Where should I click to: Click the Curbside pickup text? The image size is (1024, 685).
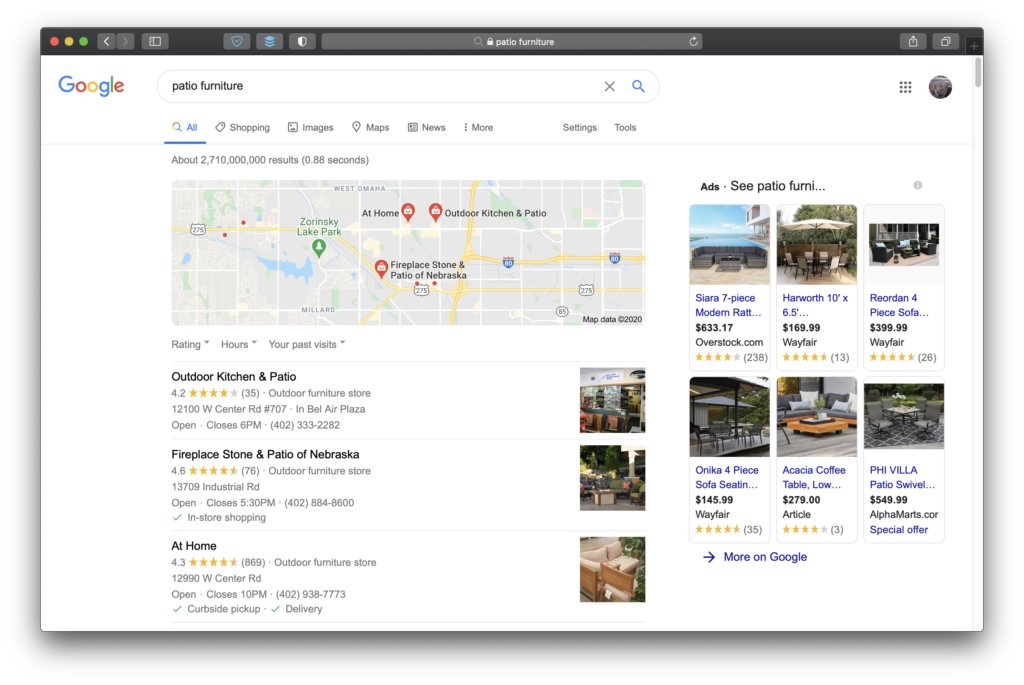click(x=223, y=609)
